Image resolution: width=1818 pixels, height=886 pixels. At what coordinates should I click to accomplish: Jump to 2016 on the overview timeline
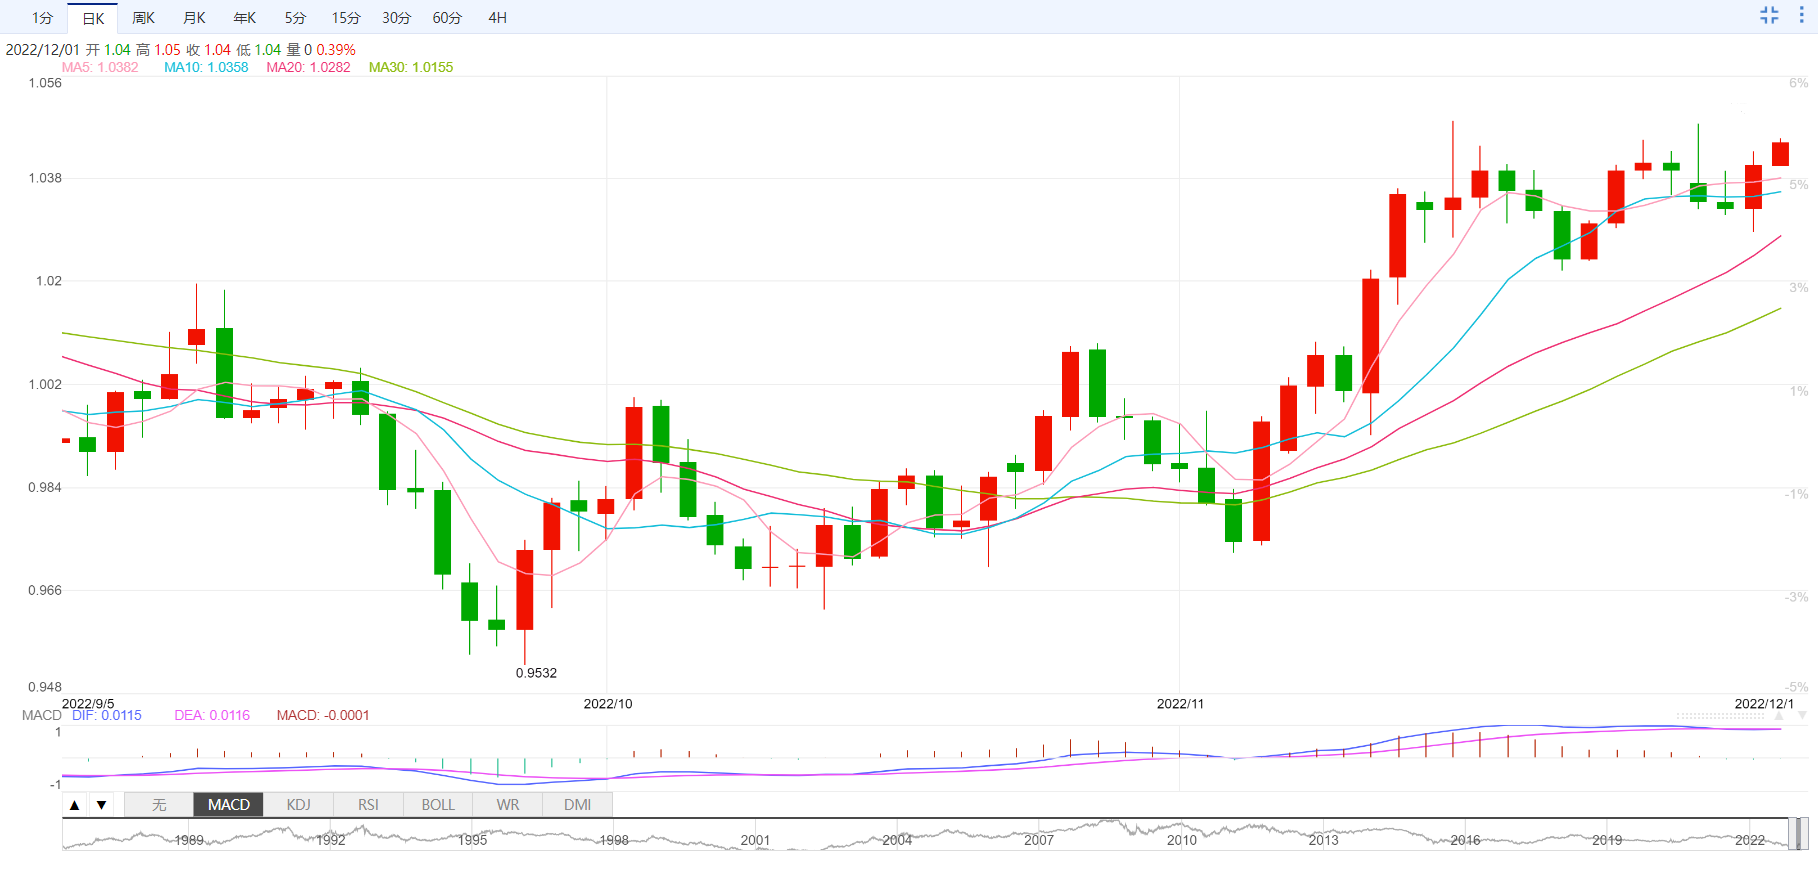[1465, 840]
